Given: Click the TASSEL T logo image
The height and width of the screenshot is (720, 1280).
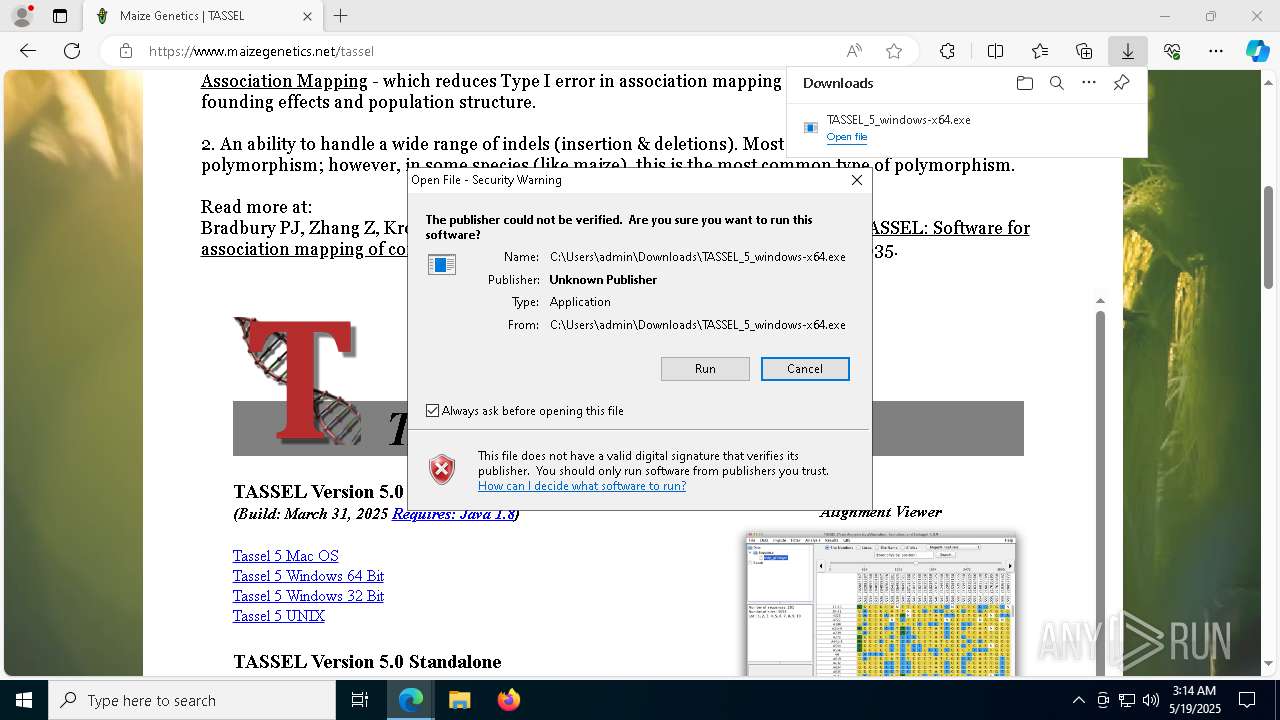Looking at the screenshot, I should [297, 381].
